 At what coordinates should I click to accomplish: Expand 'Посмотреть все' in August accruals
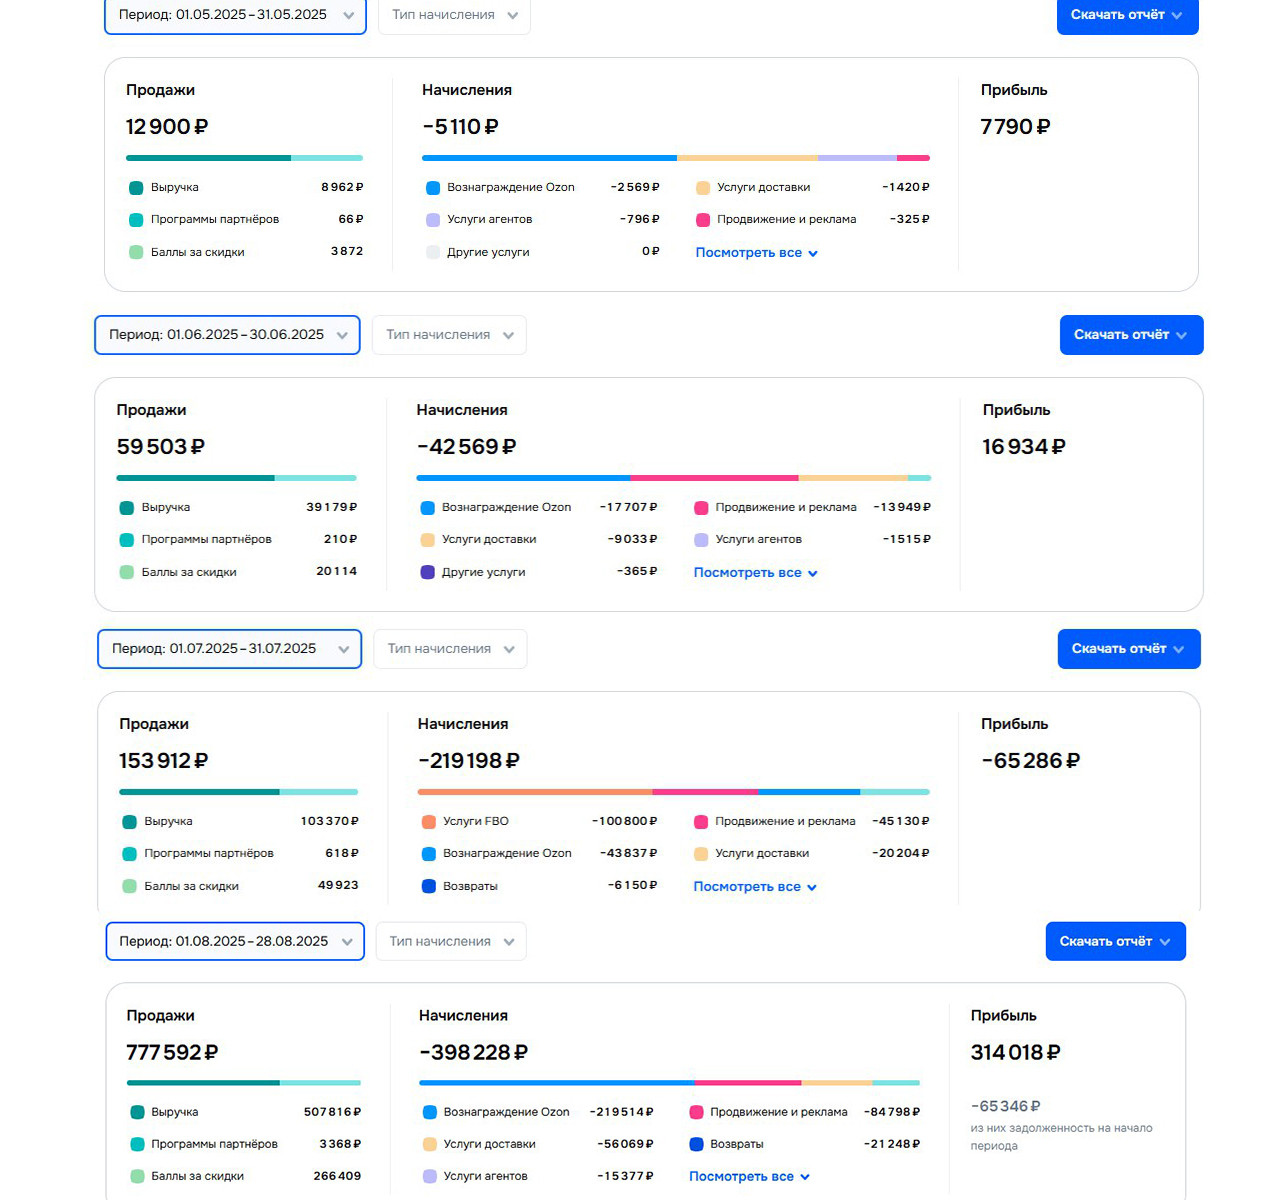749,1177
